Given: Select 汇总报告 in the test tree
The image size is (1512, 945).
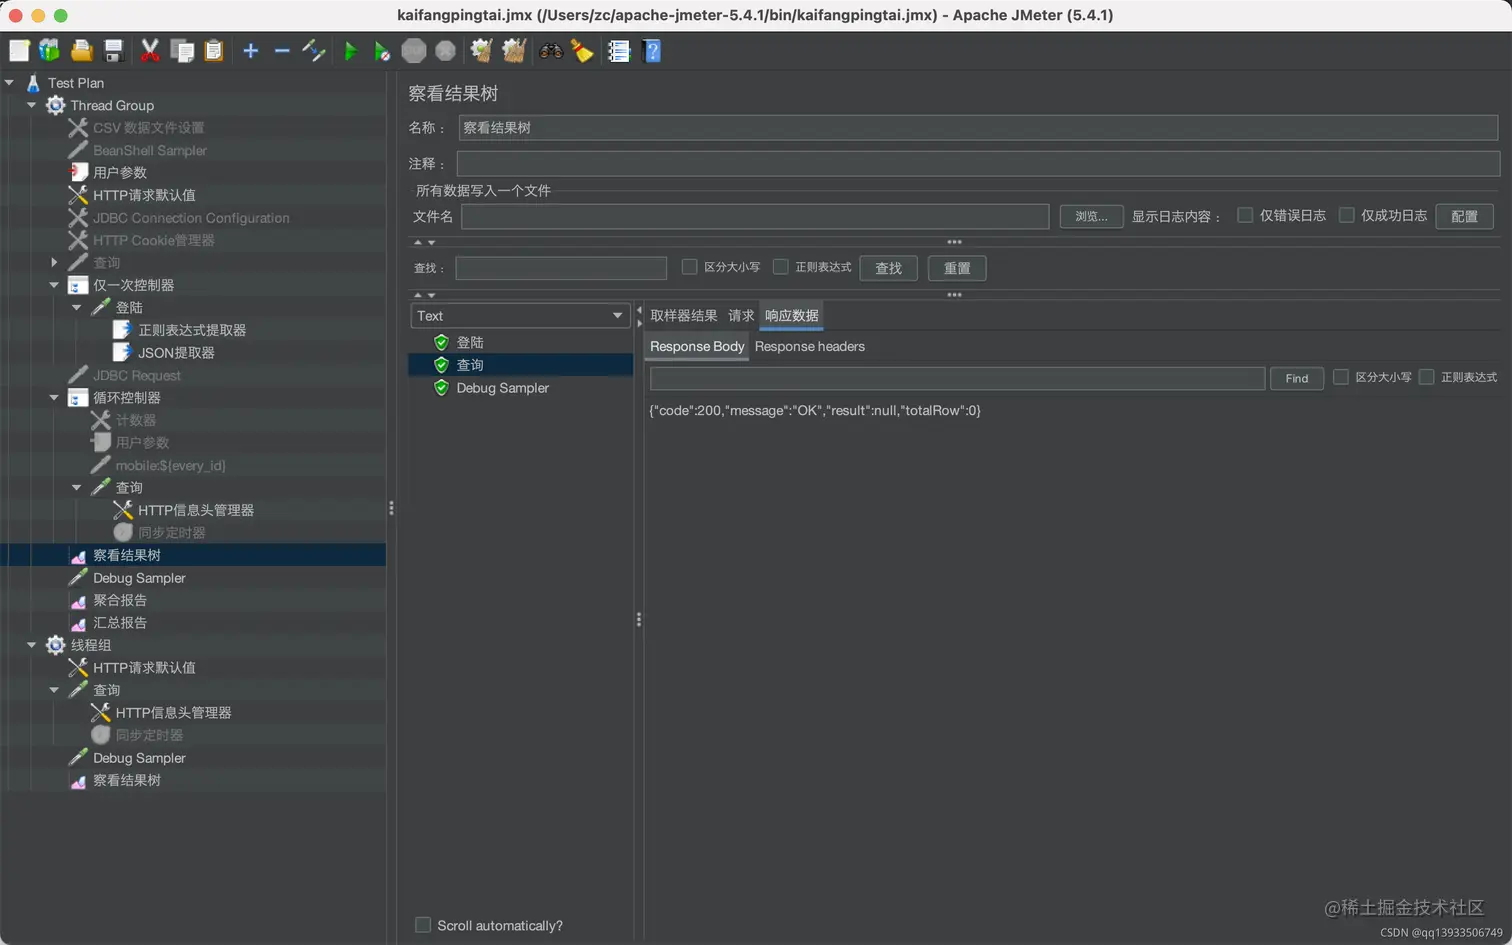Looking at the screenshot, I should point(120,623).
